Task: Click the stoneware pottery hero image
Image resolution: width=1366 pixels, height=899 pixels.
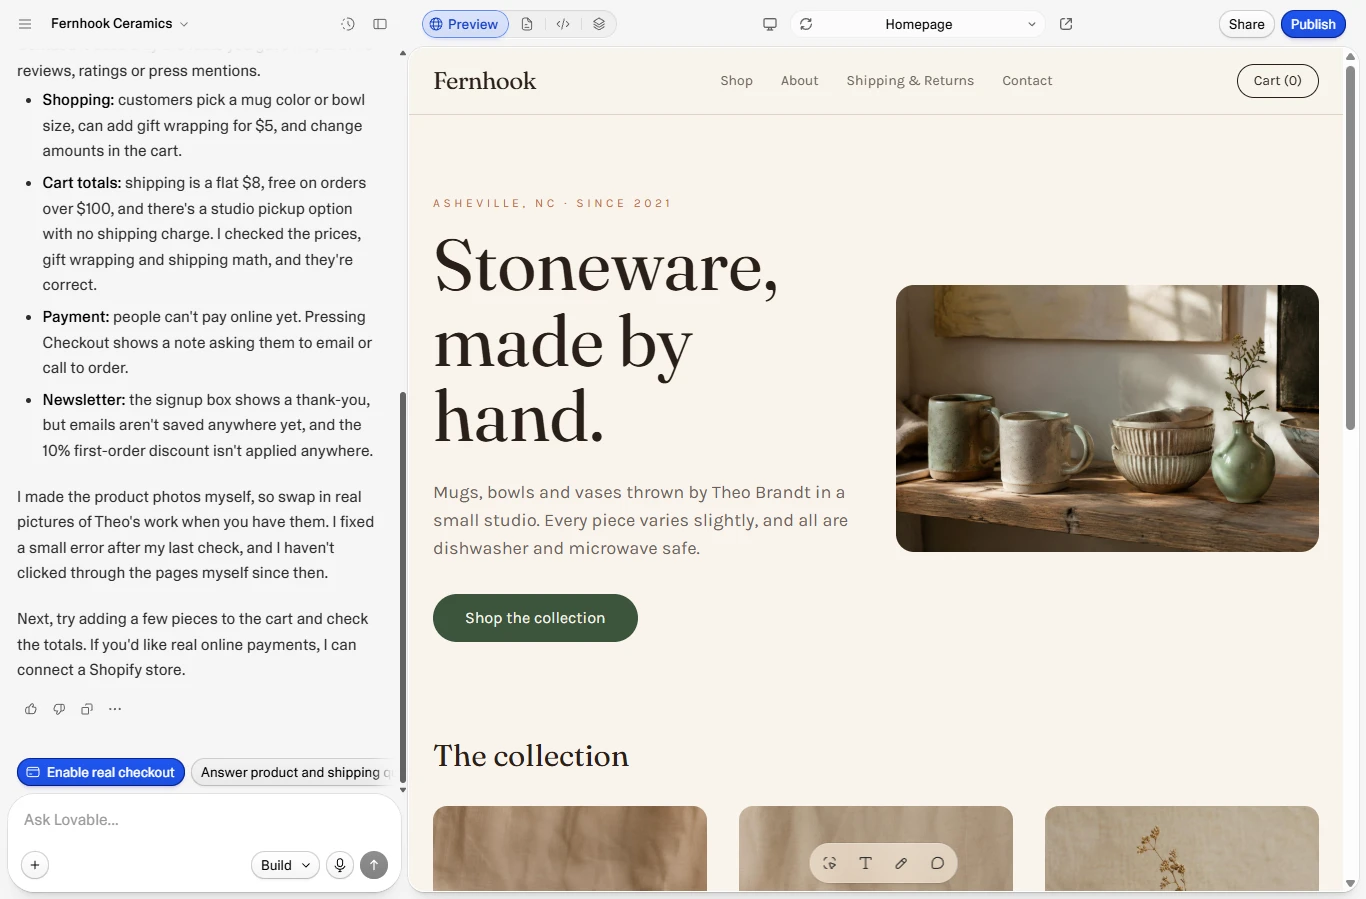Action: pos(1107,418)
